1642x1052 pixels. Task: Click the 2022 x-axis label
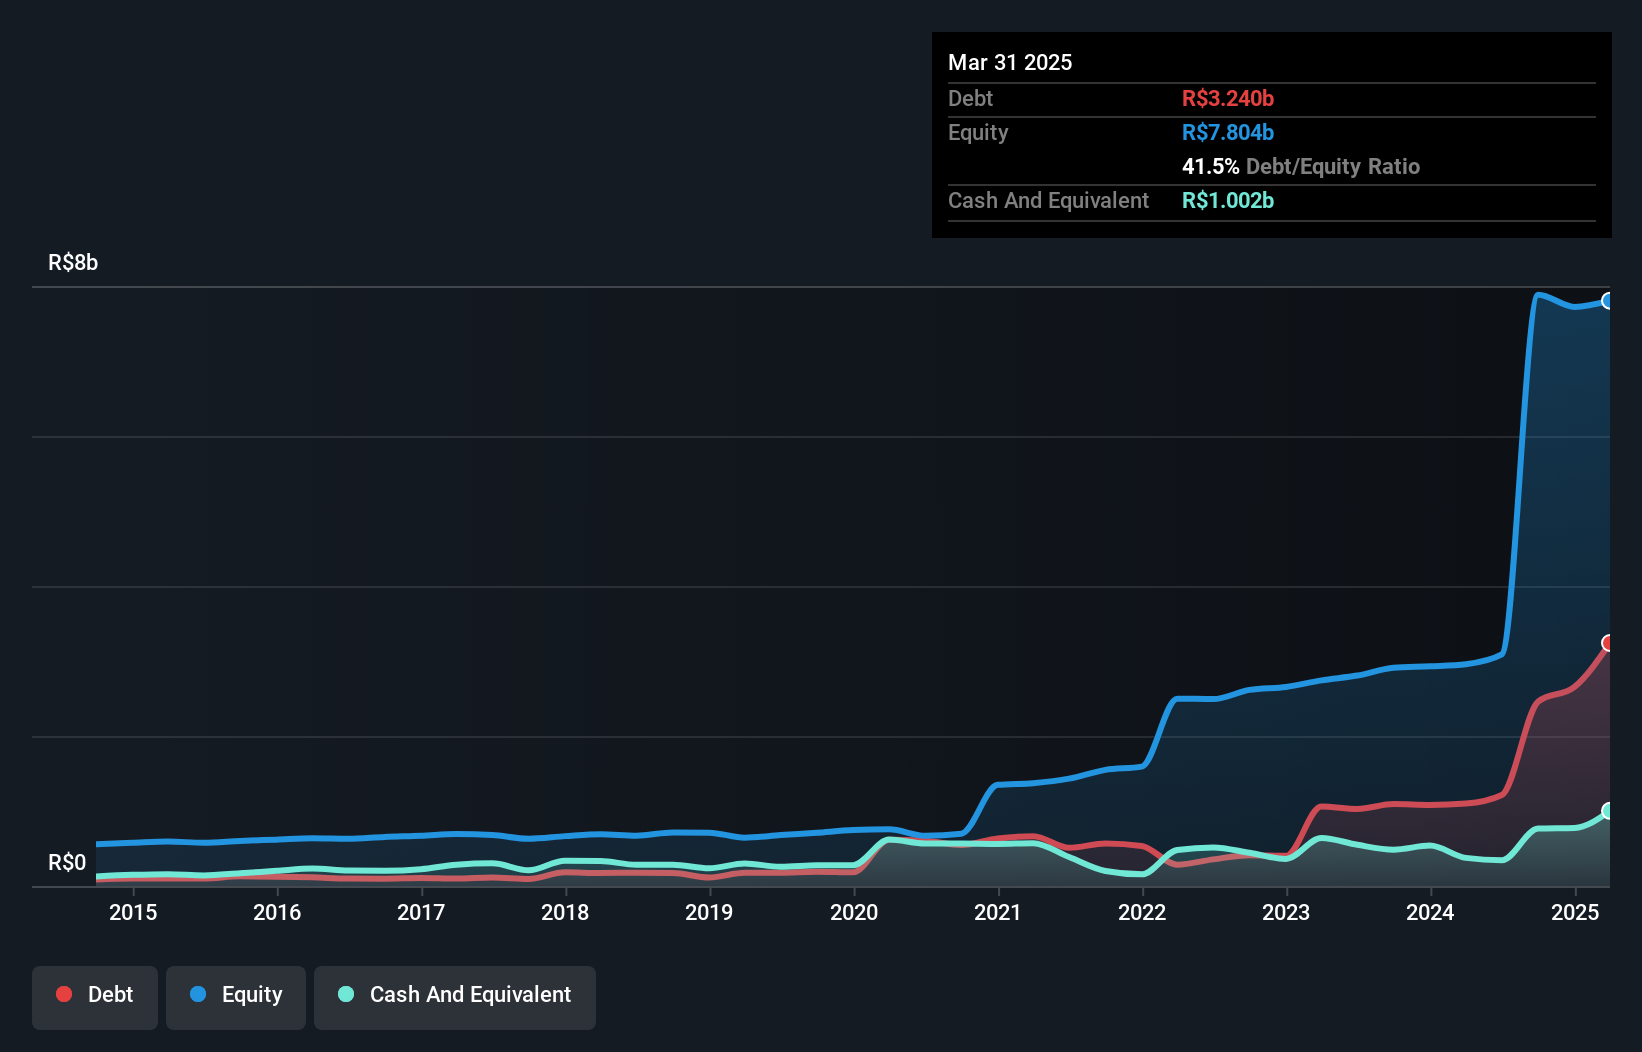(1142, 912)
